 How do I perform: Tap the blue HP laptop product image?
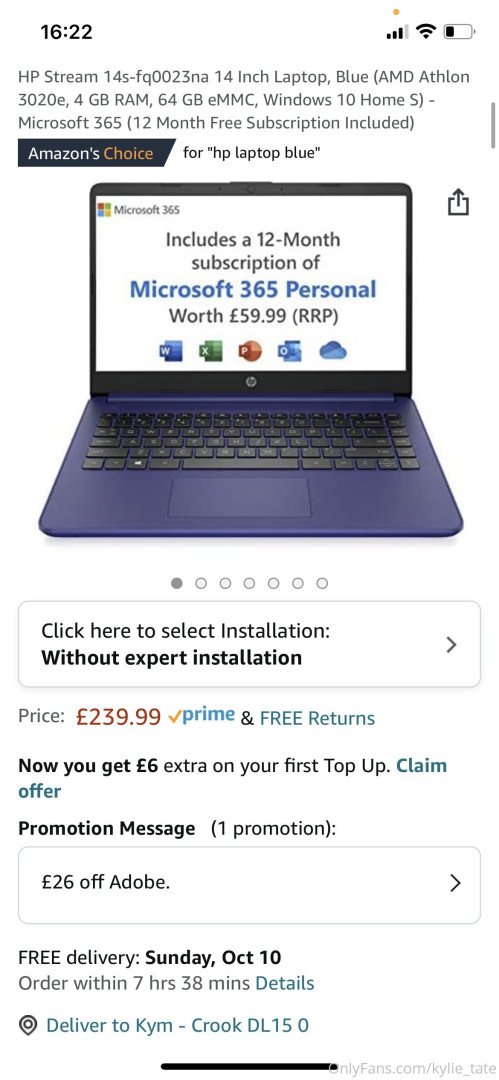pyautogui.click(x=250, y=360)
